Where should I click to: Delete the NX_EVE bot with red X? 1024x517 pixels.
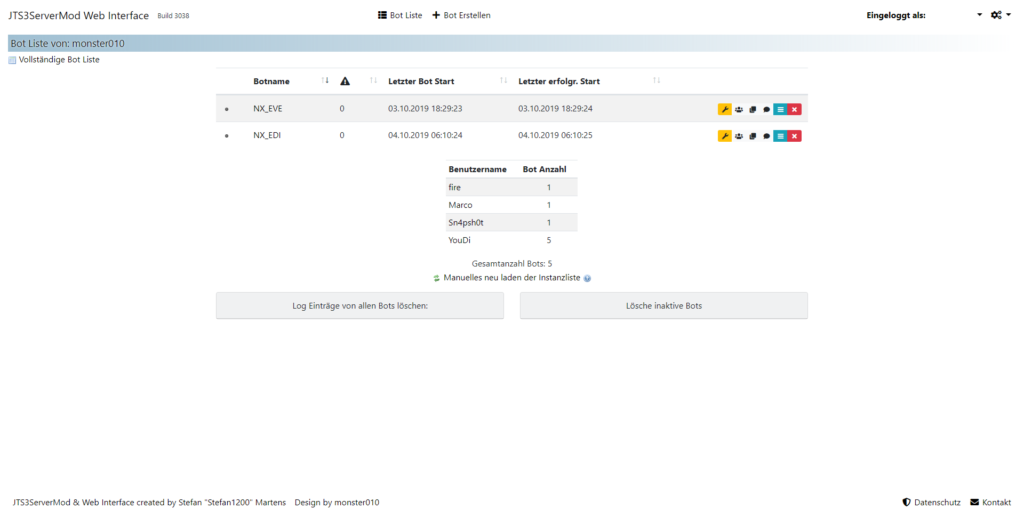[x=794, y=109]
